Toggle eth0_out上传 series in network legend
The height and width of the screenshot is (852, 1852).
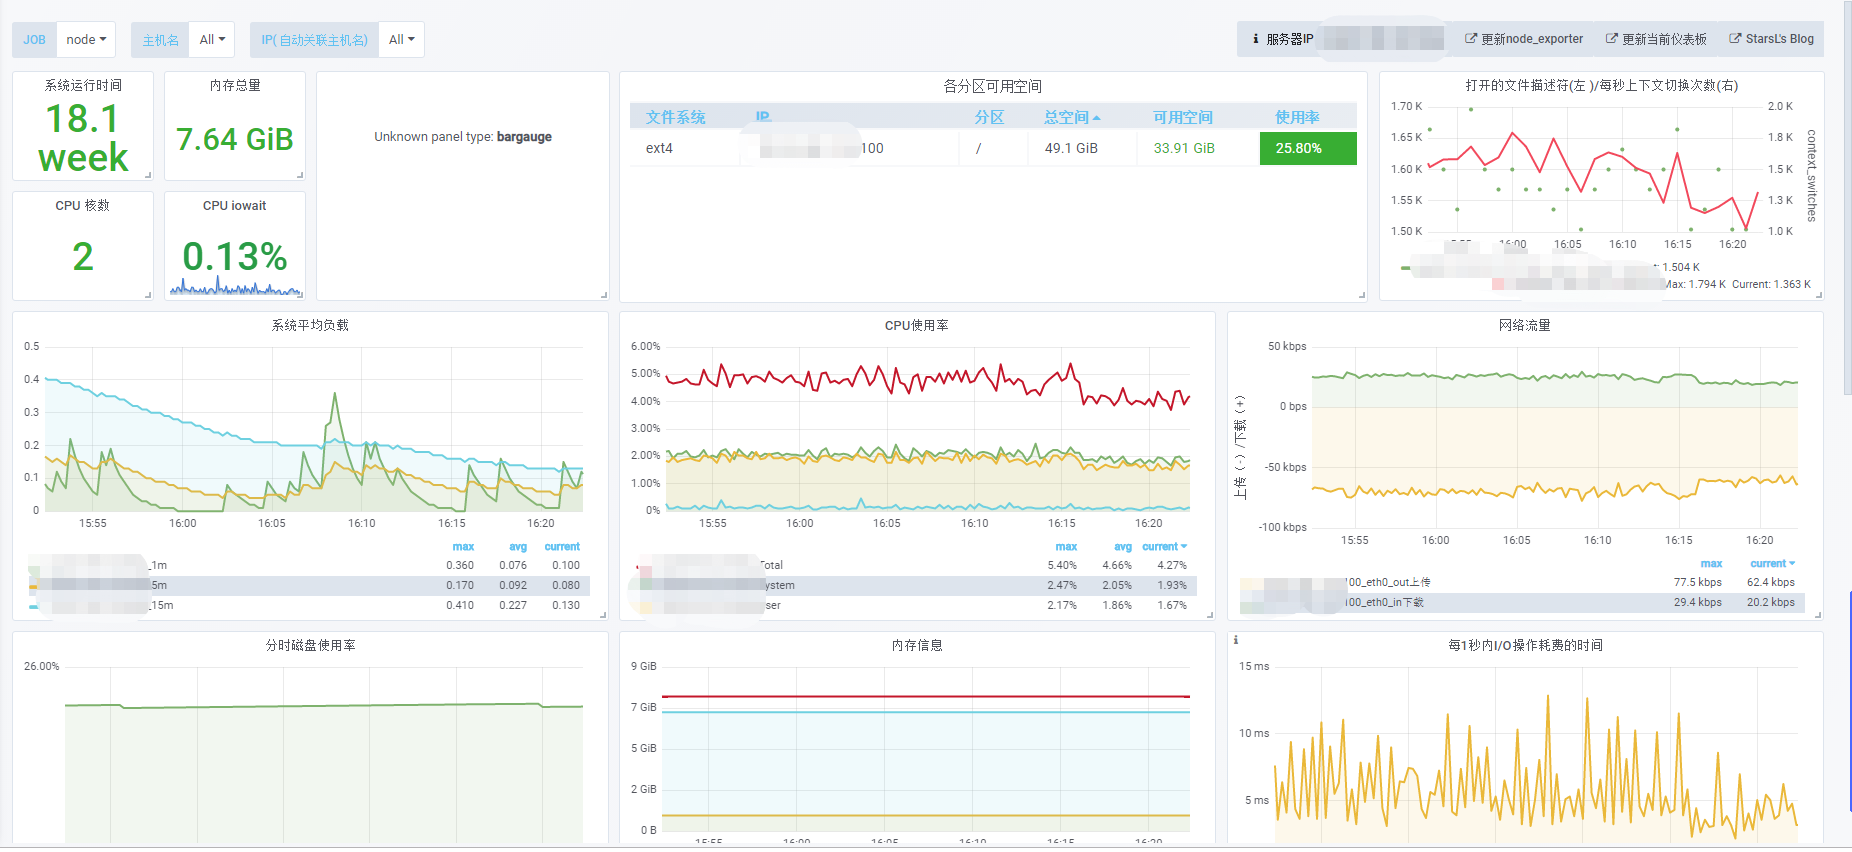[x=1389, y=582]
